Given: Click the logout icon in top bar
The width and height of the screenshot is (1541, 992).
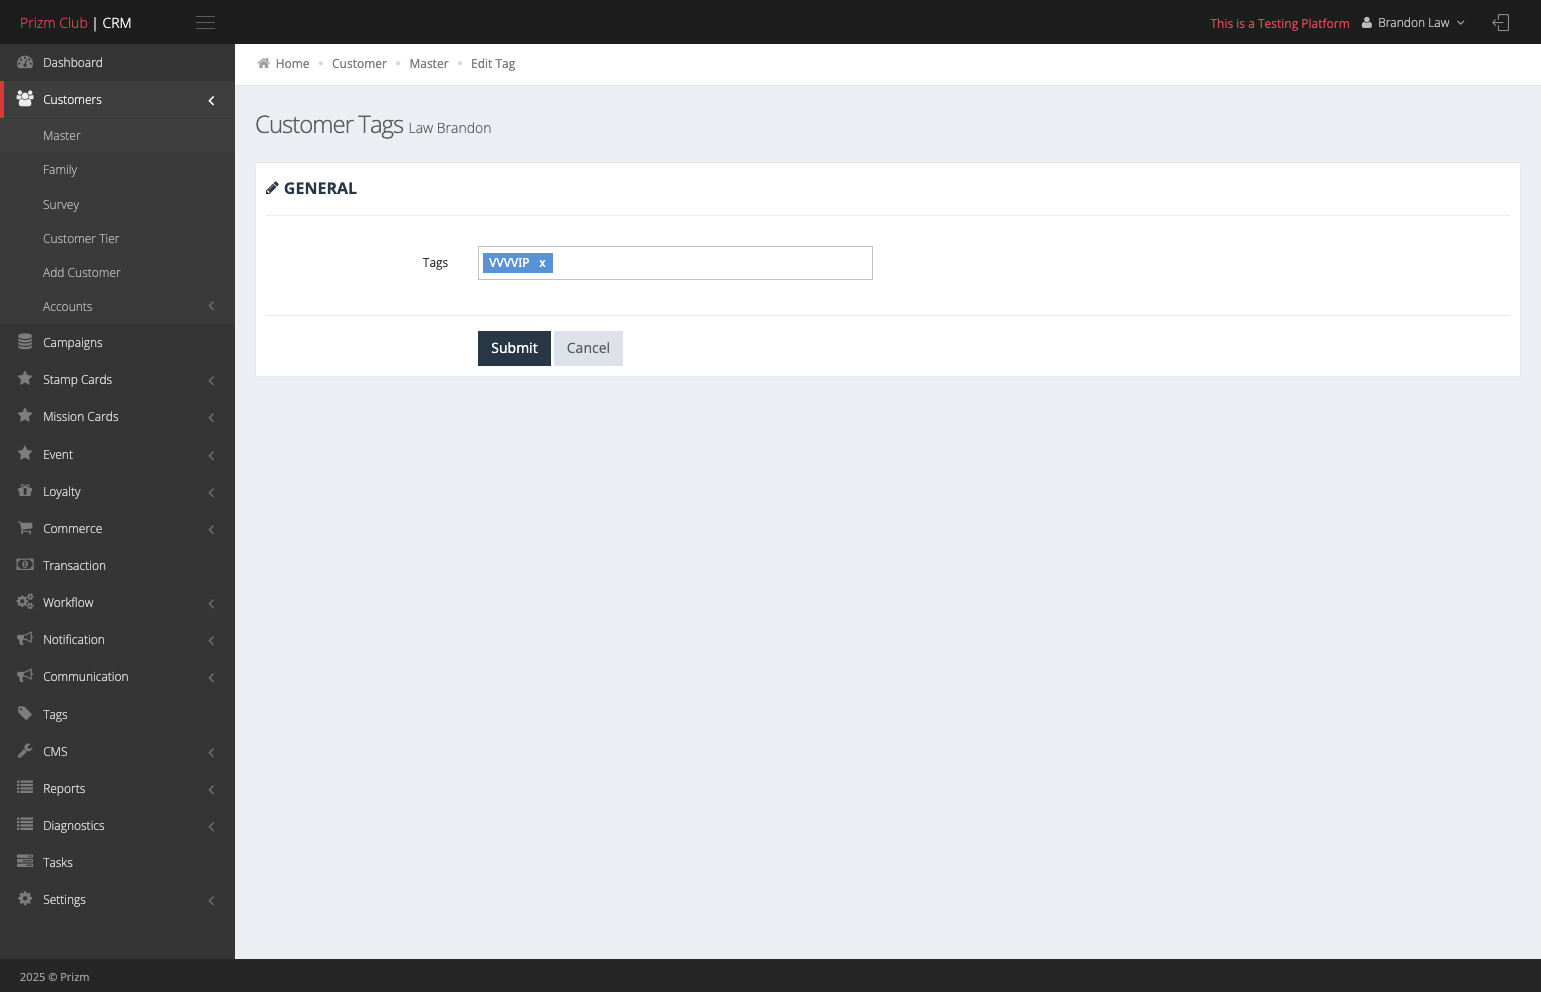Looking at the screenshot, I should [x=1500, y=23].
